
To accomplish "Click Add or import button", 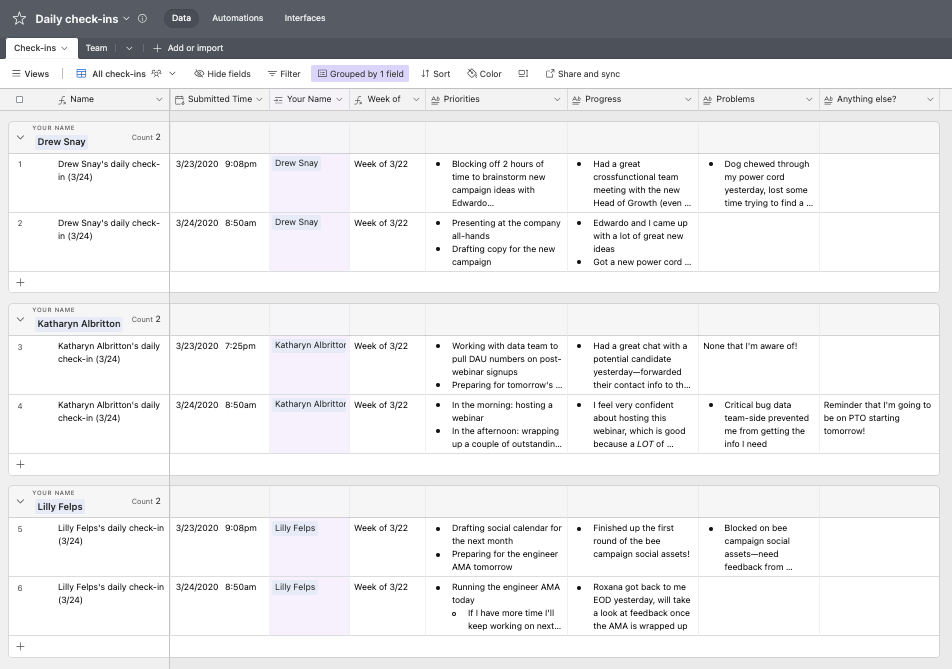I will pos(188,48).
